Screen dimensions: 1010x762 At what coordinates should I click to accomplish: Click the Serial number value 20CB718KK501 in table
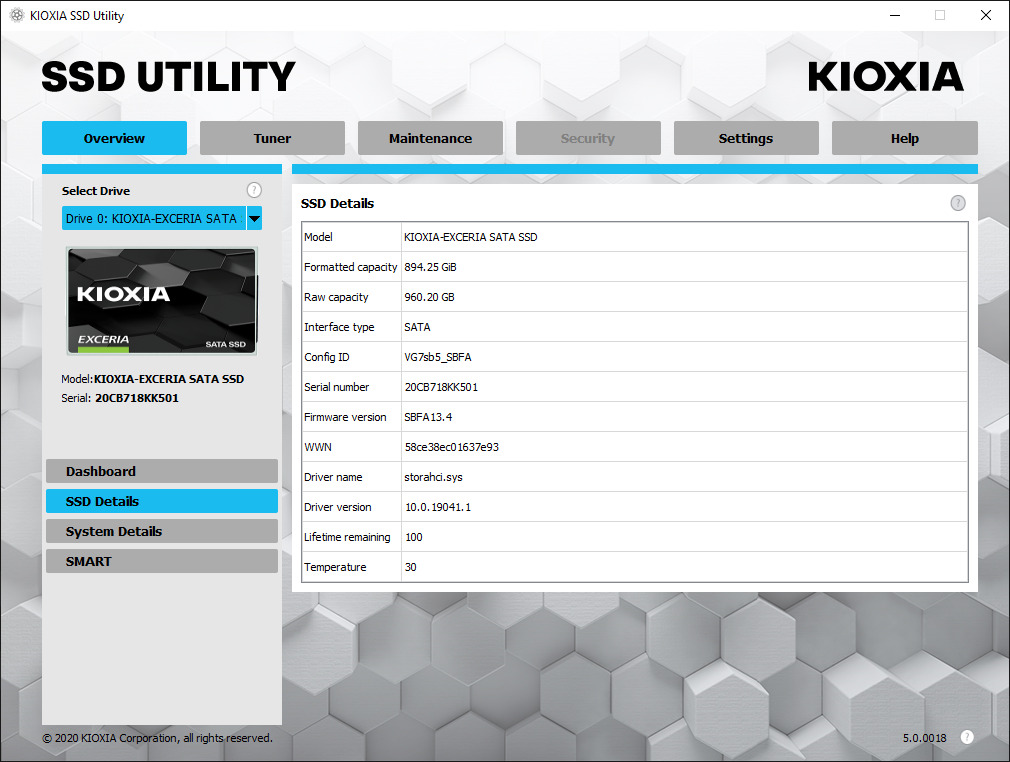(441, 387)
